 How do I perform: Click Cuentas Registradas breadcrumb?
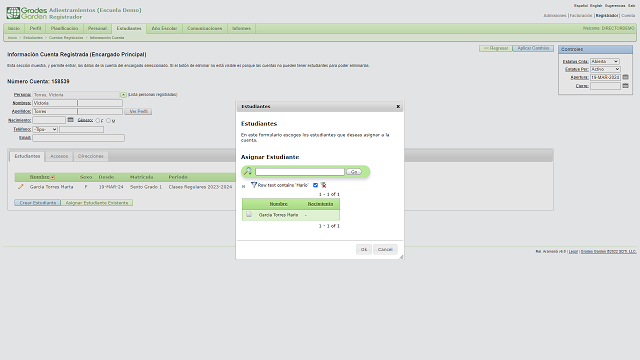[x=66, y=38]
